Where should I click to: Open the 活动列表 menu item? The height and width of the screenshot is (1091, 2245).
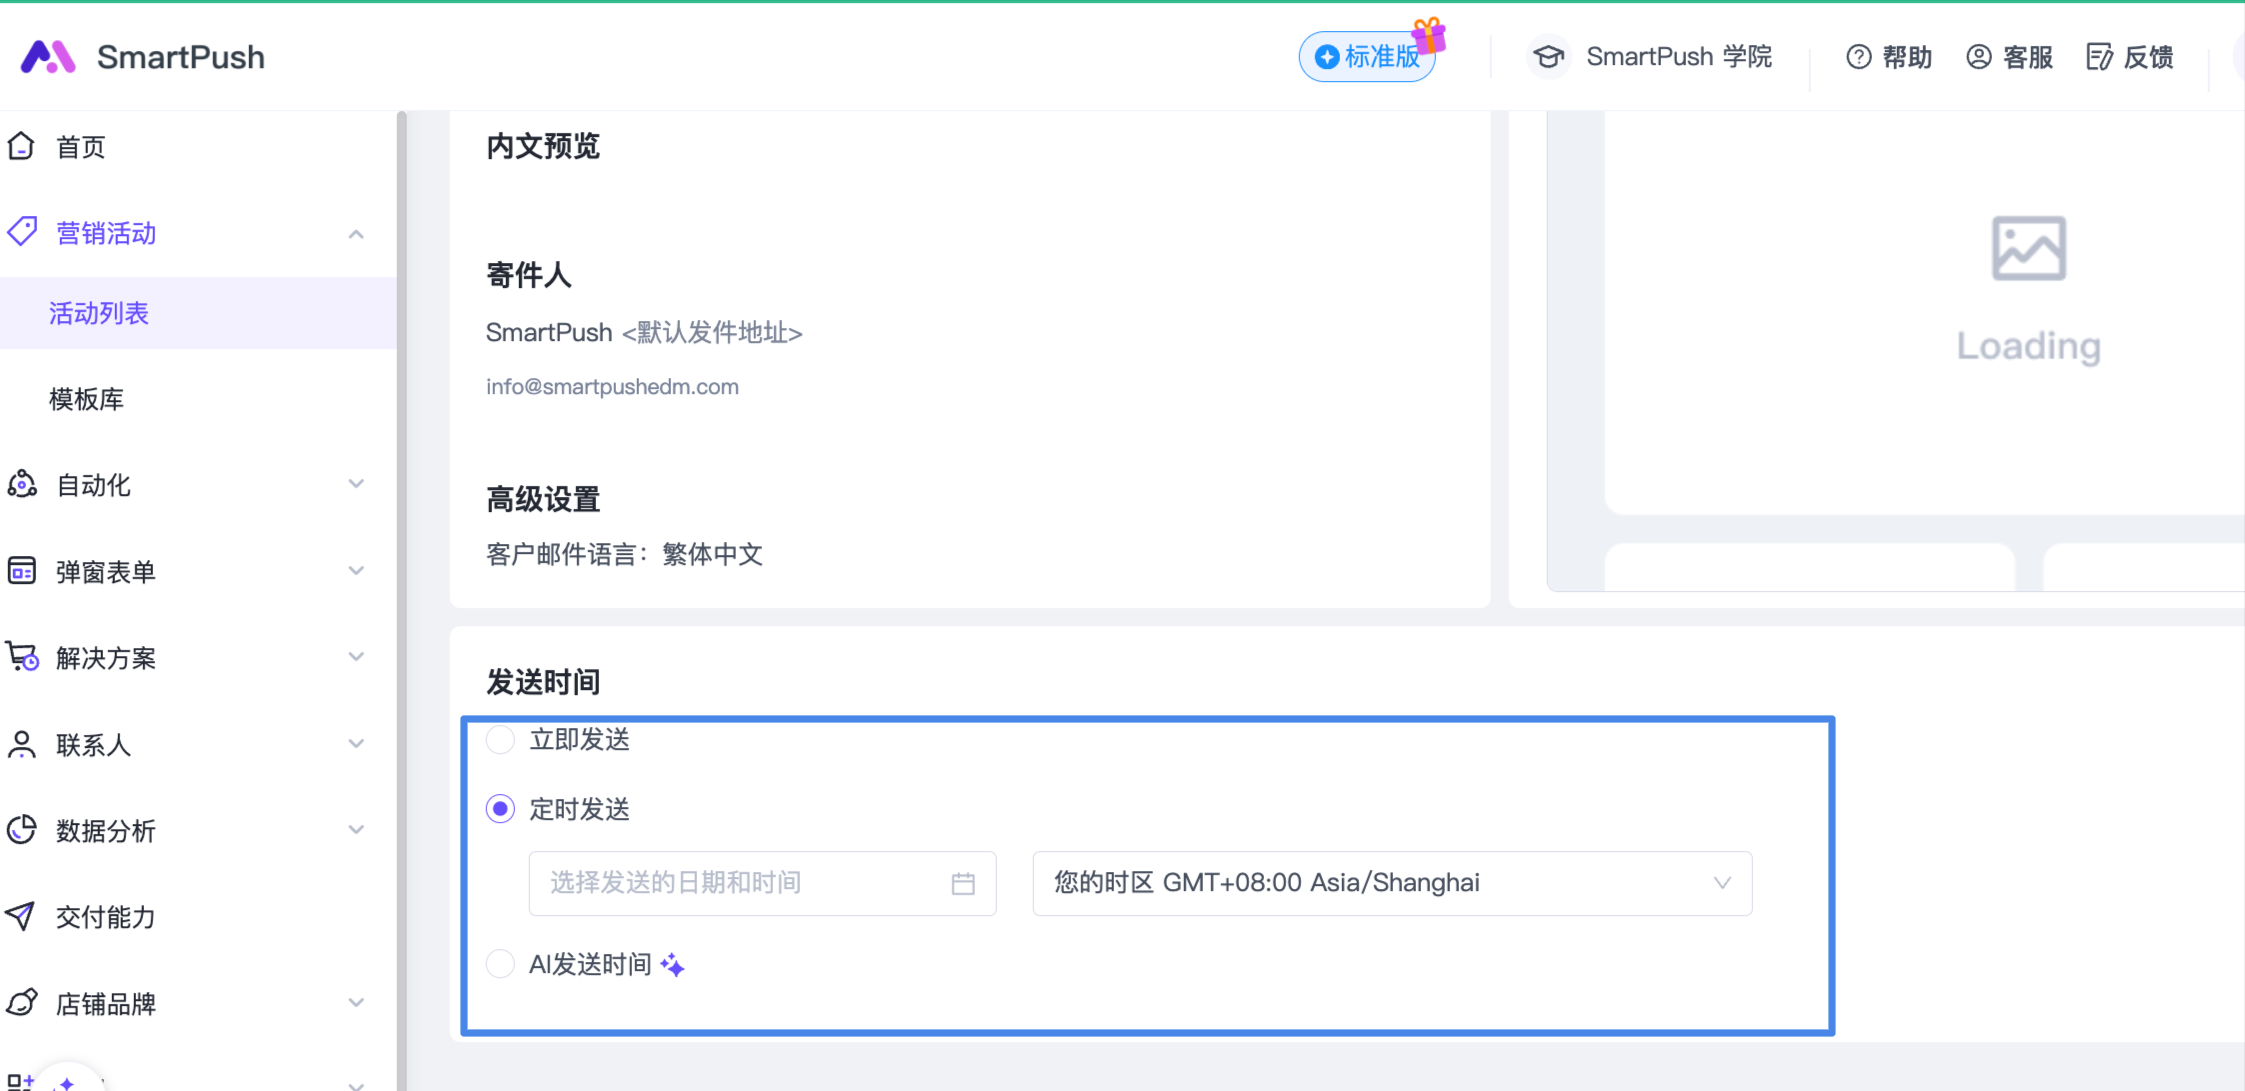click(98, 313)
